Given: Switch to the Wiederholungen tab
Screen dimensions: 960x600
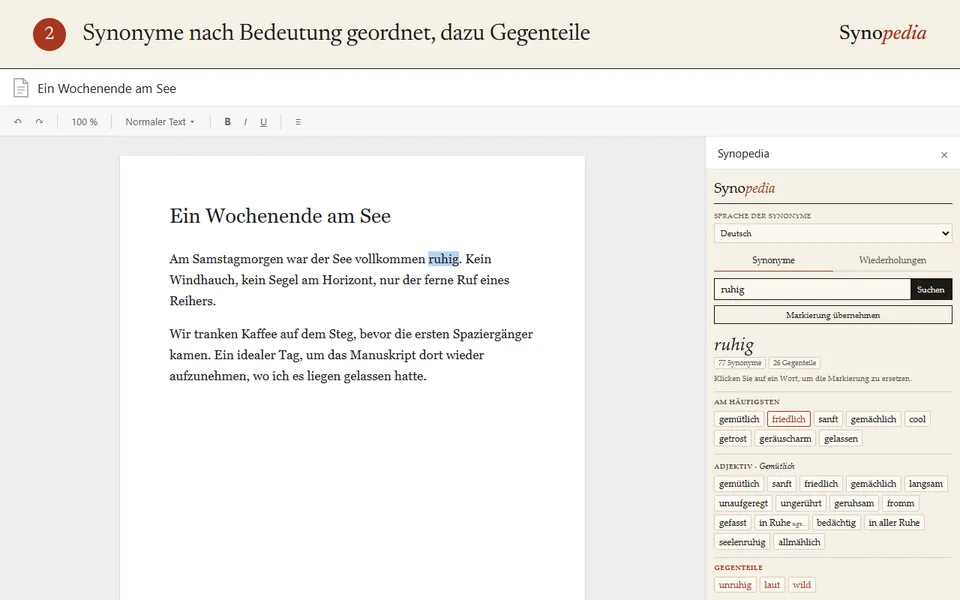Looking at the screenshot, I should click(x=892, y=260).
